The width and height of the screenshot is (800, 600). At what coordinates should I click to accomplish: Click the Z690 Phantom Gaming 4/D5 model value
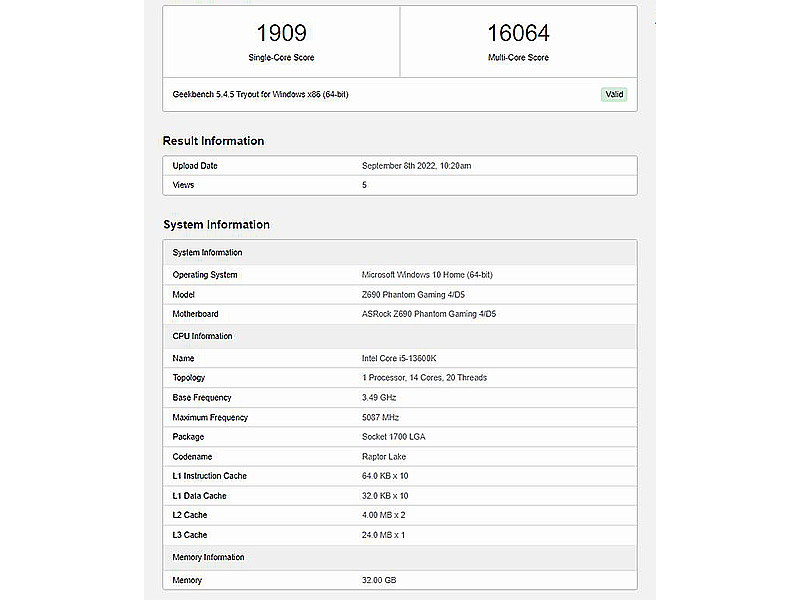[413, 294]
